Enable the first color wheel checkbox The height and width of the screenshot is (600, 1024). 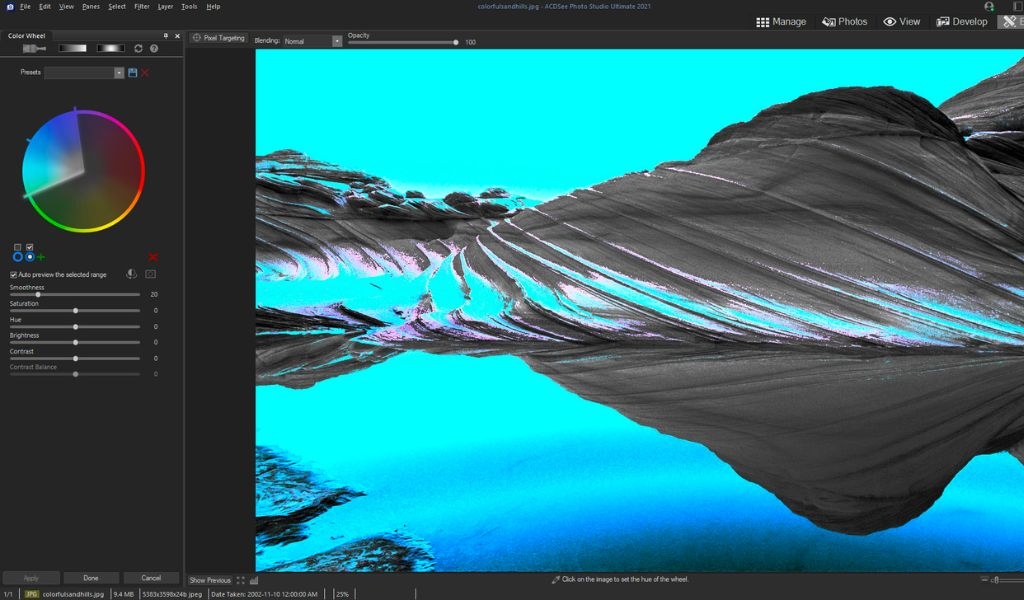click(x=18, y=247)
